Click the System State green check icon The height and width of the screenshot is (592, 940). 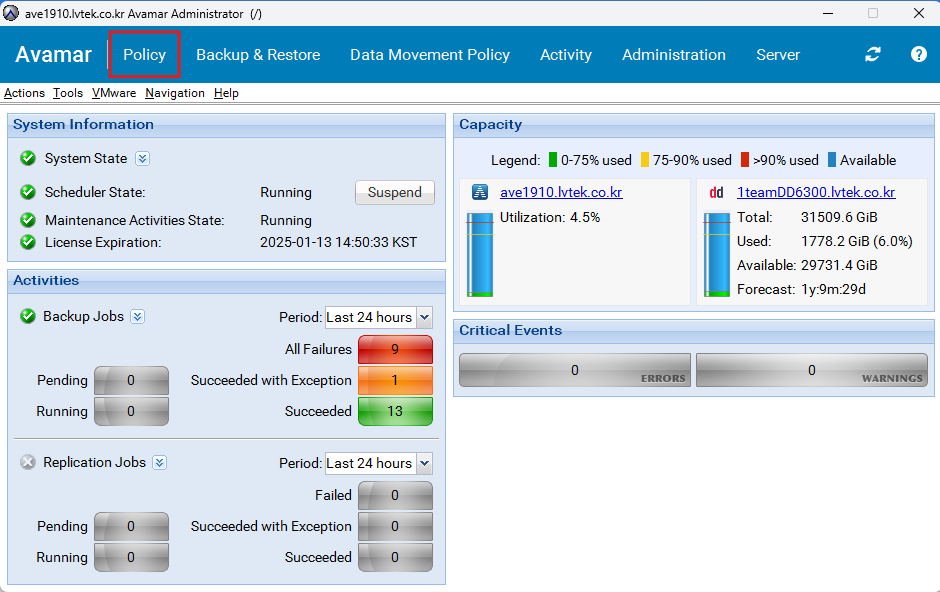coord(28,158)
